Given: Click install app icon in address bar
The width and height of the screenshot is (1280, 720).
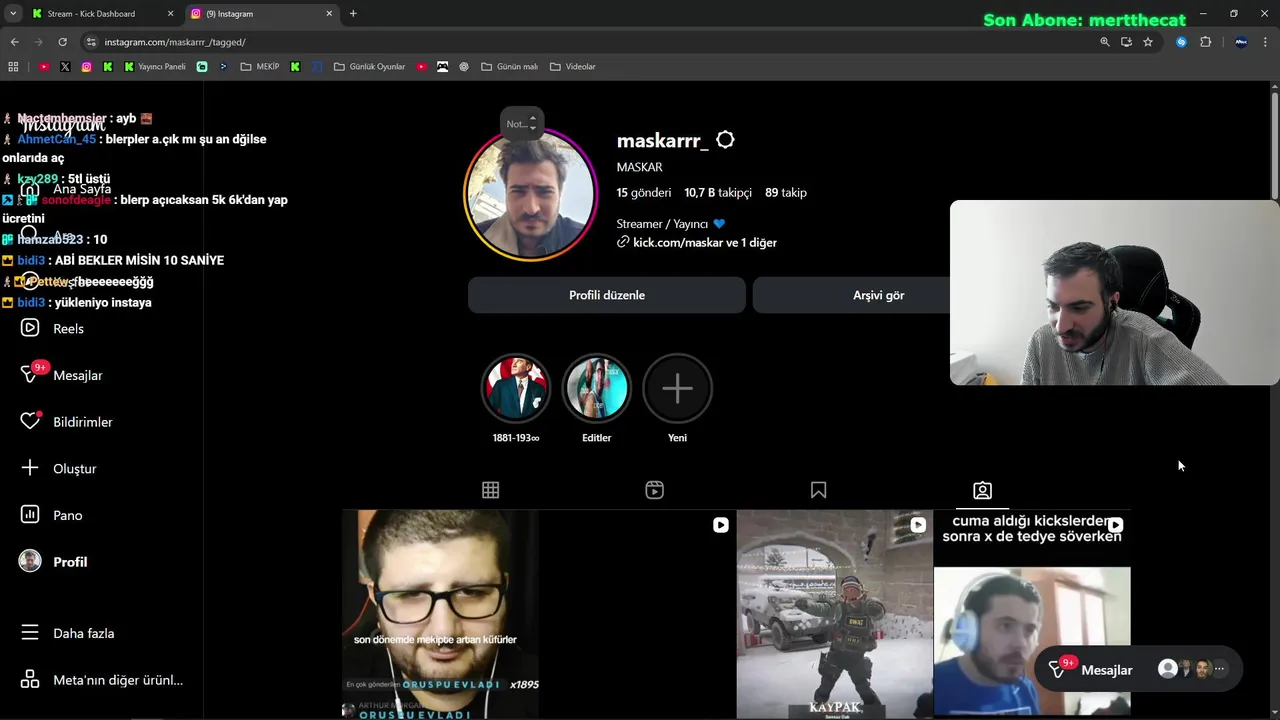Looking at the screenshot, I should [1126, 42].
